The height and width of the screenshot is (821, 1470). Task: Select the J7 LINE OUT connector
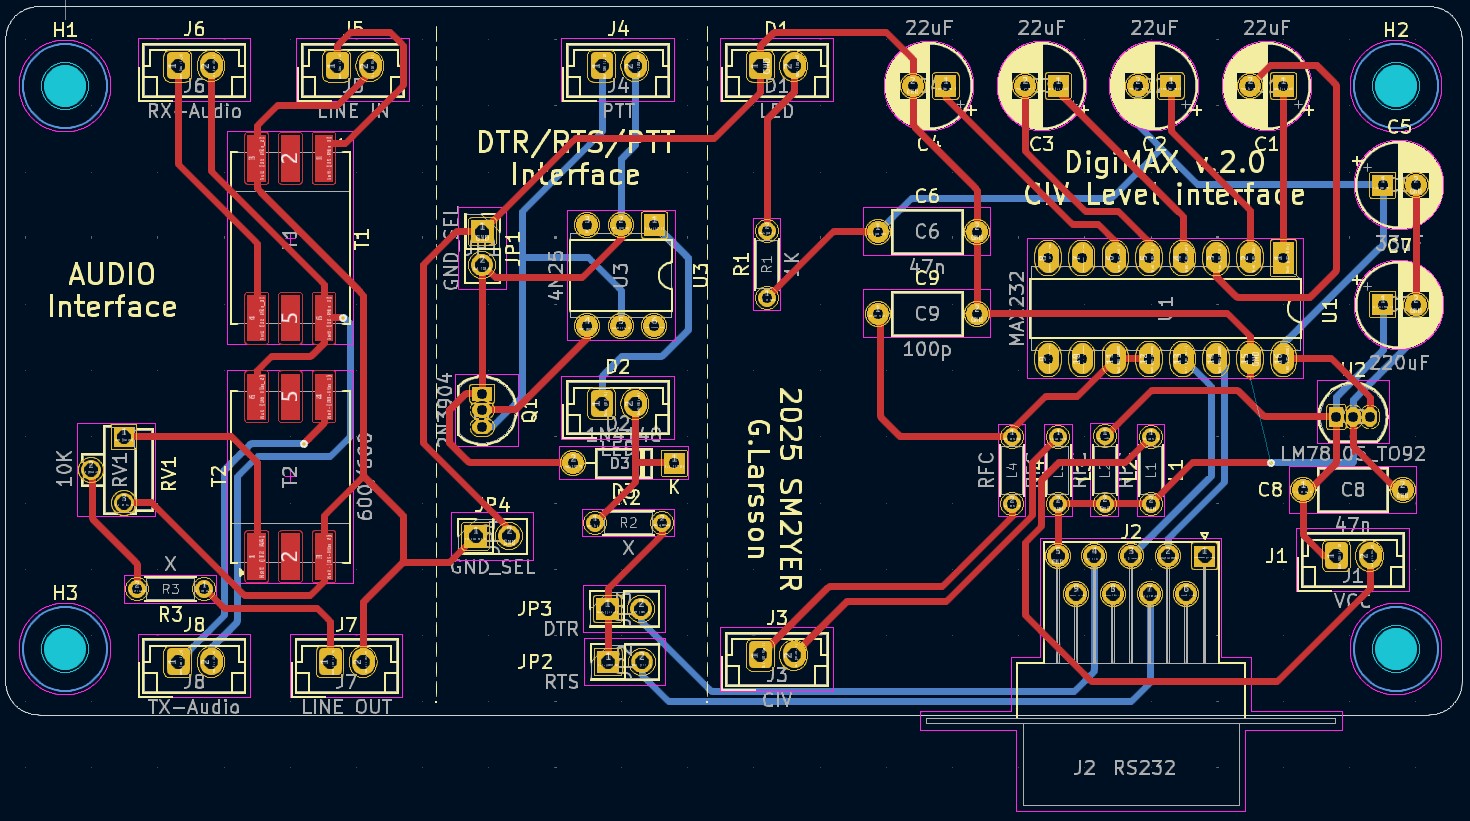346,664
